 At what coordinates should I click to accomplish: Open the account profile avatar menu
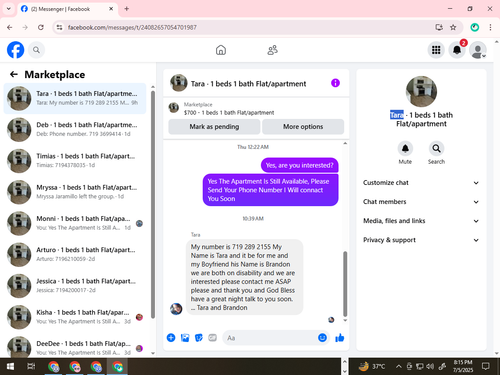tap(478, 50)
